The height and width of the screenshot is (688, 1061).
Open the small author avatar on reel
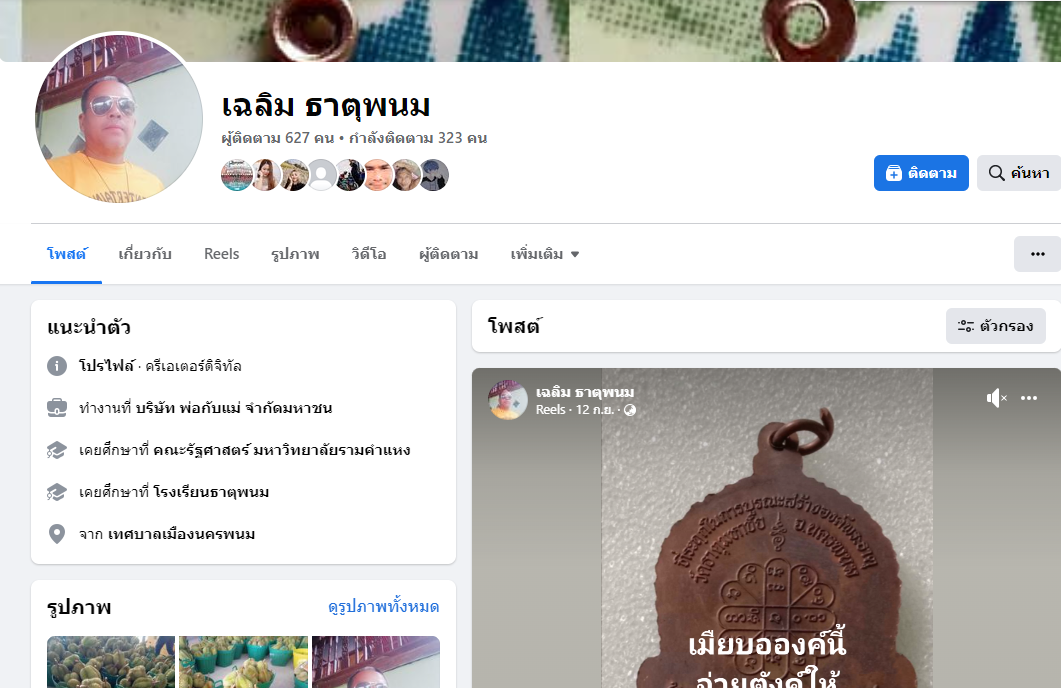507,400
